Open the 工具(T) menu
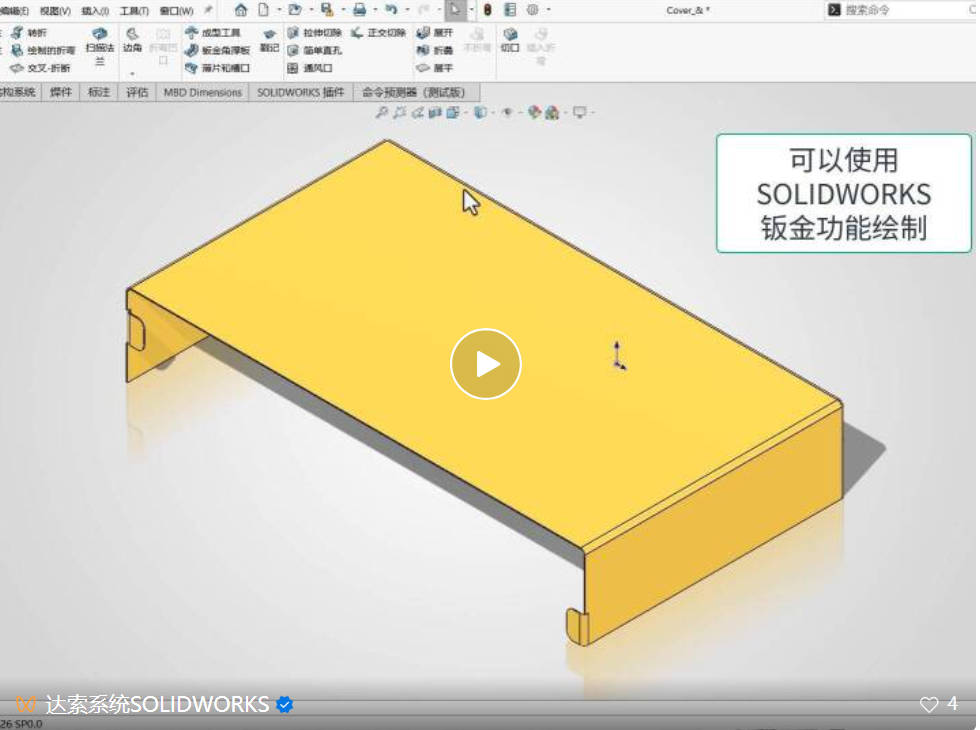The image size is (980, 730). (x=134, y=11)
